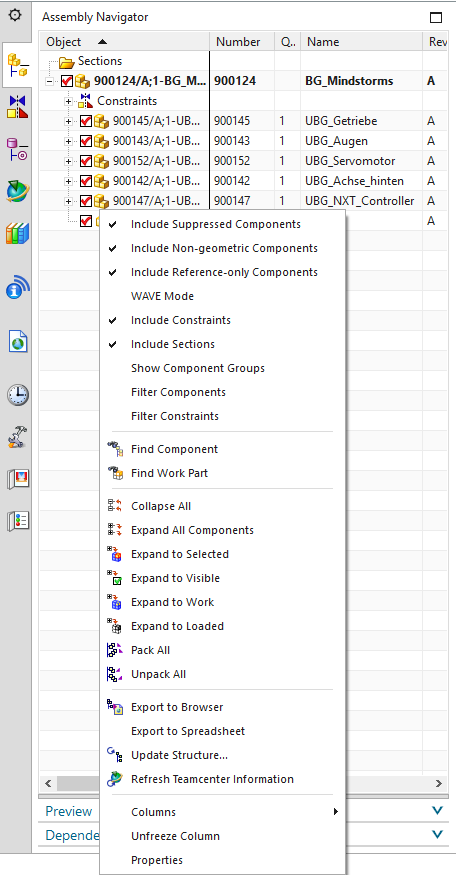Open navigator settings gear icon

[x=17, y=15]
